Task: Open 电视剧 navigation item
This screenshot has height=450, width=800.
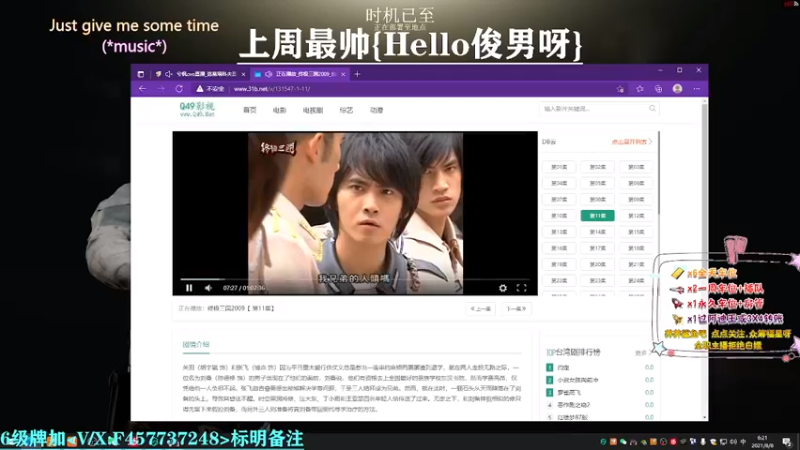Action: pos(313,110)
